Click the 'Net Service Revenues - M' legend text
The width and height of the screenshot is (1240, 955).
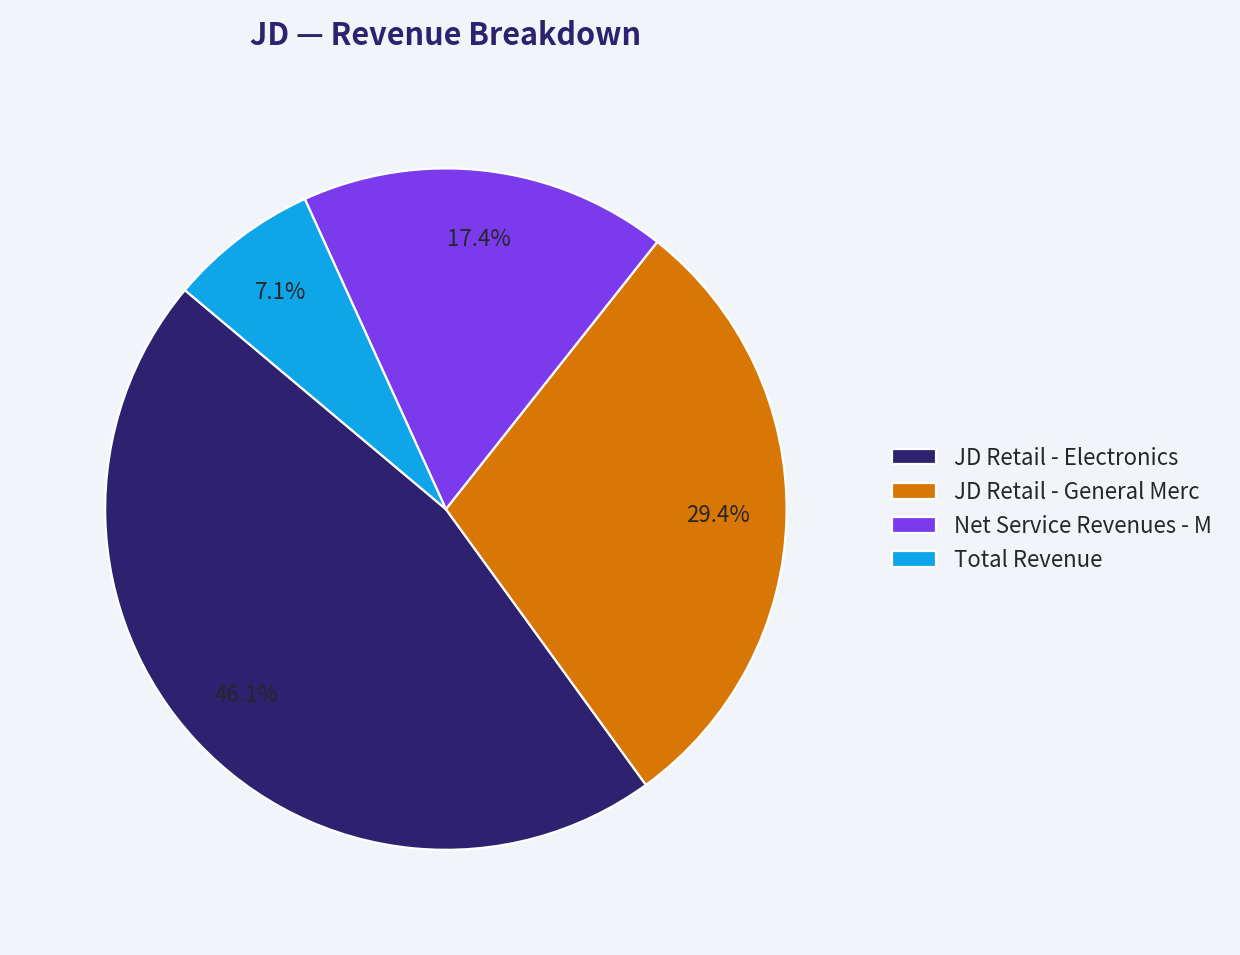1083,525
